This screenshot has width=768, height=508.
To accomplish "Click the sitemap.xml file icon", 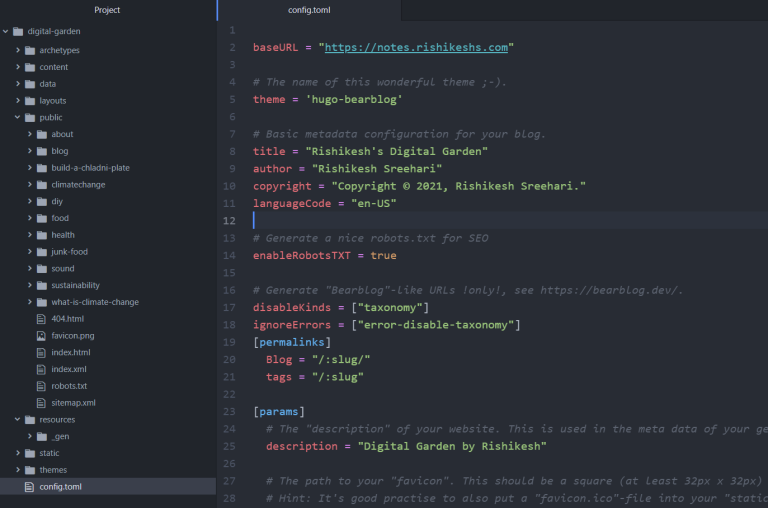I will (42, 403).
